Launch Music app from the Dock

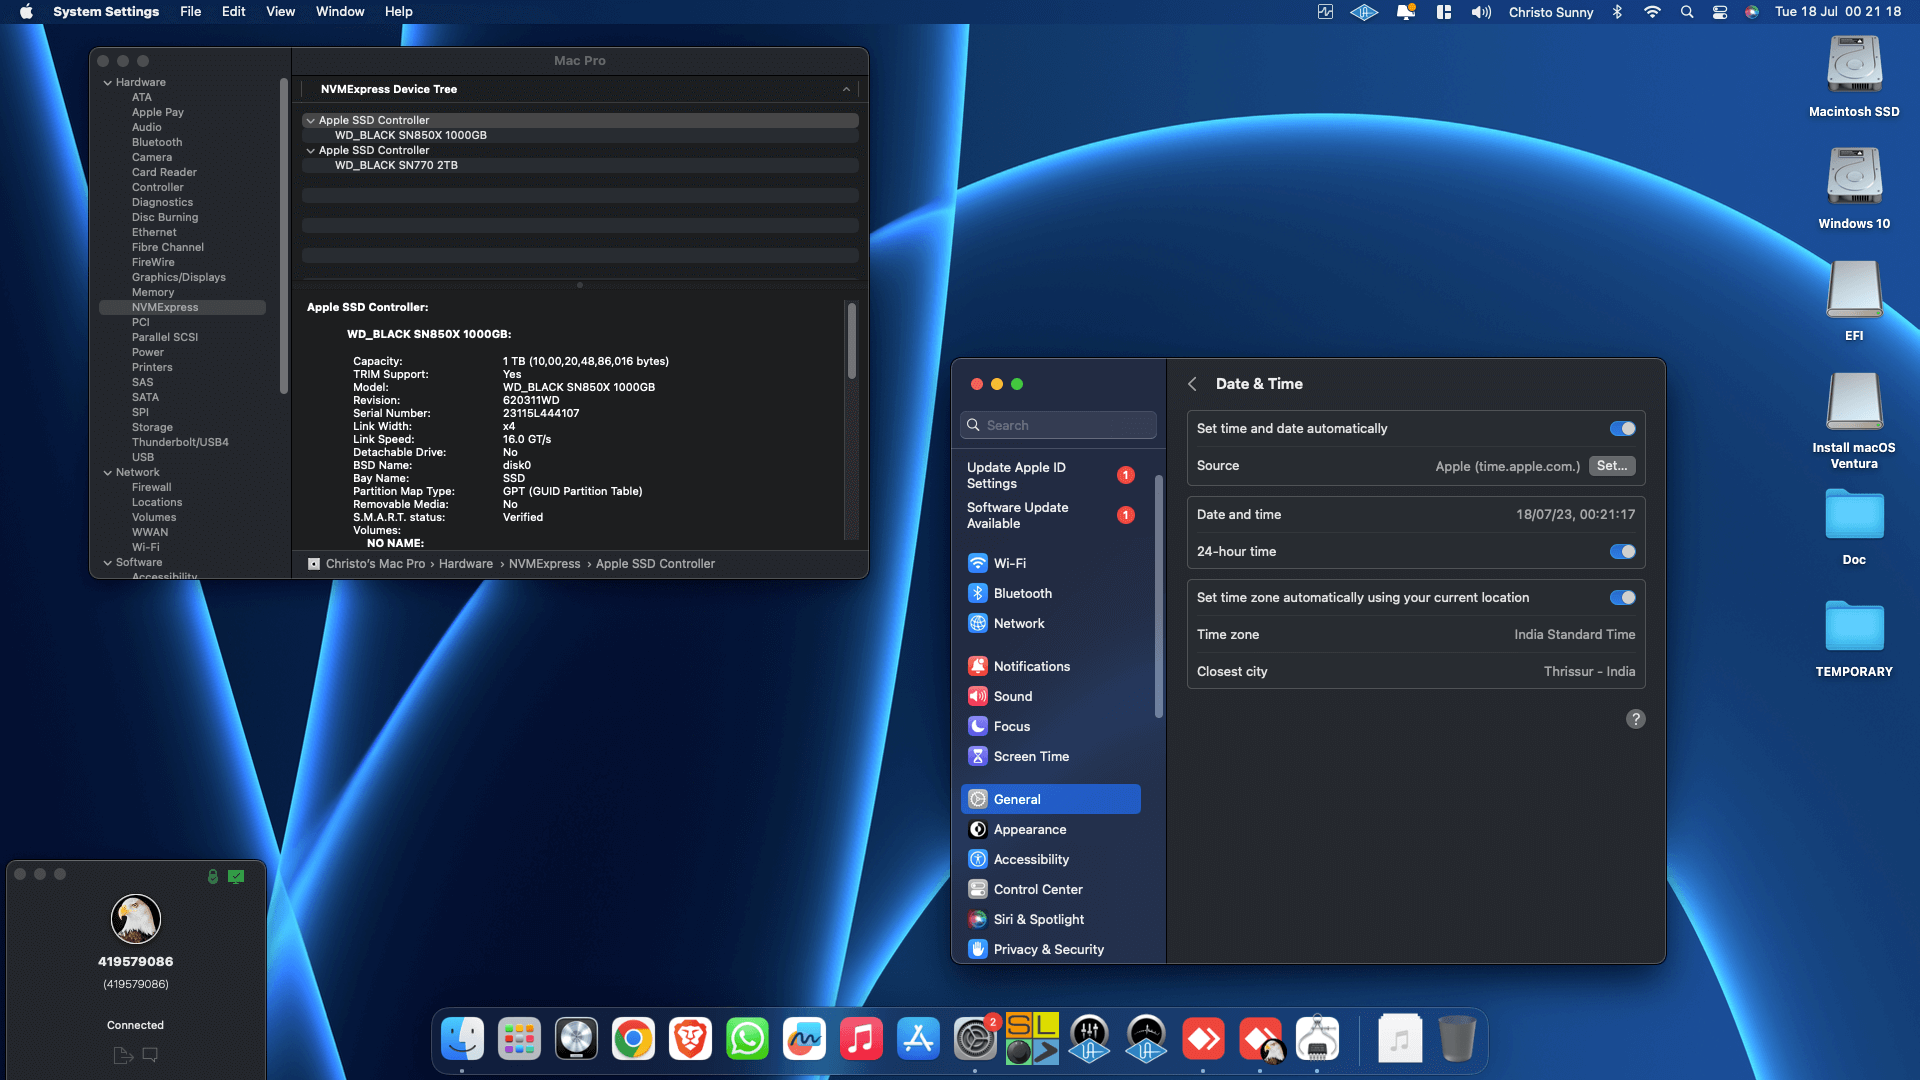[861, 1040]
